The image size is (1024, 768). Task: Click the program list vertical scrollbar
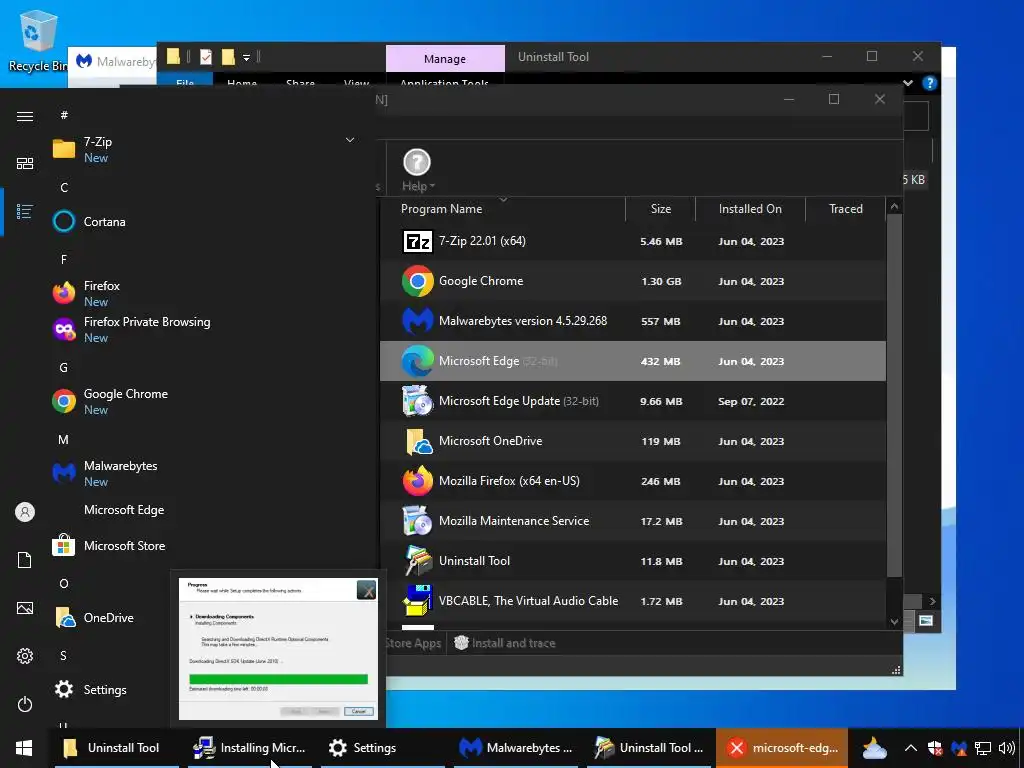894,395
